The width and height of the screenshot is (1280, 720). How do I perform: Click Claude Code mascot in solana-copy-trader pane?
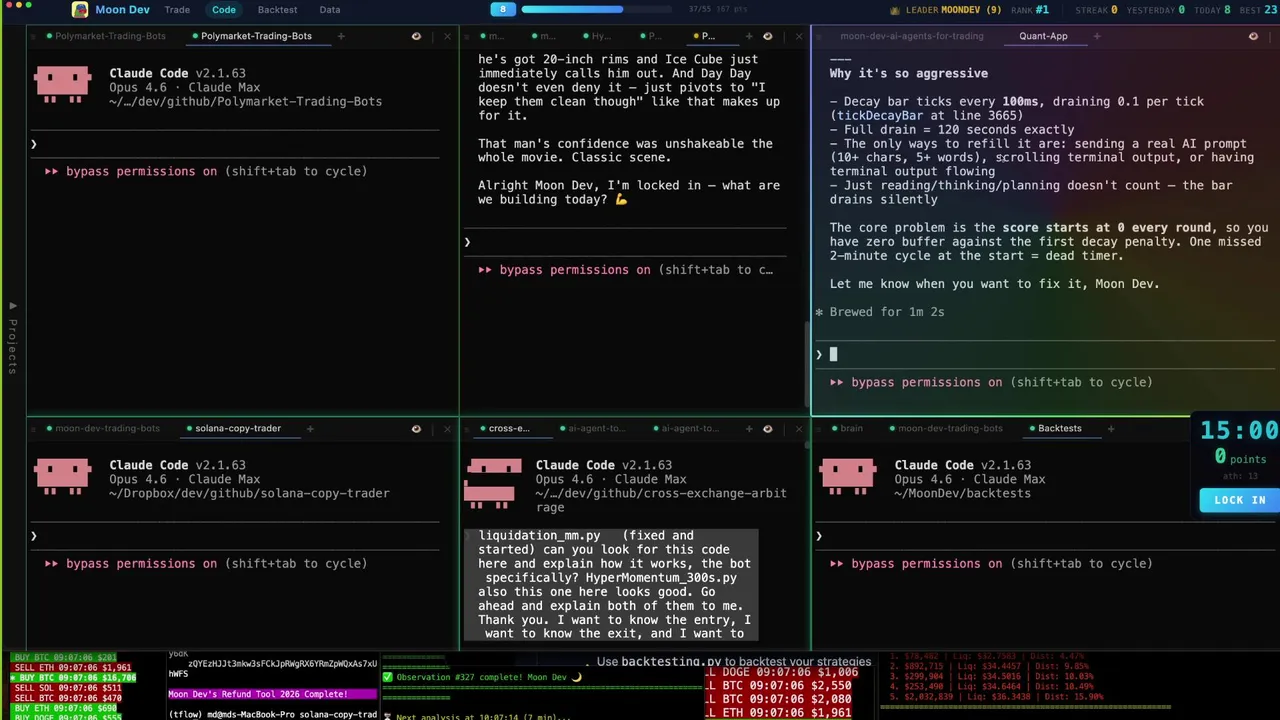pyautogui.click(x=62, y=477)
